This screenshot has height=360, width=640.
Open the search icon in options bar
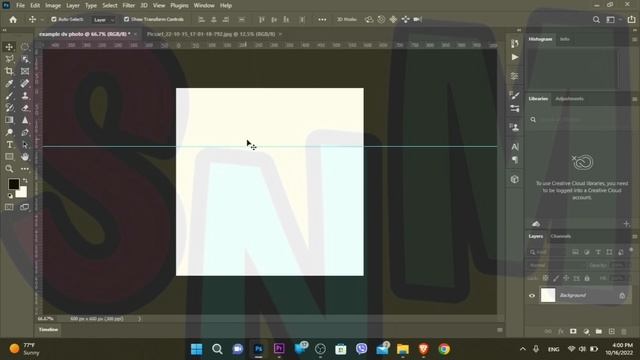tap(596, 19)
